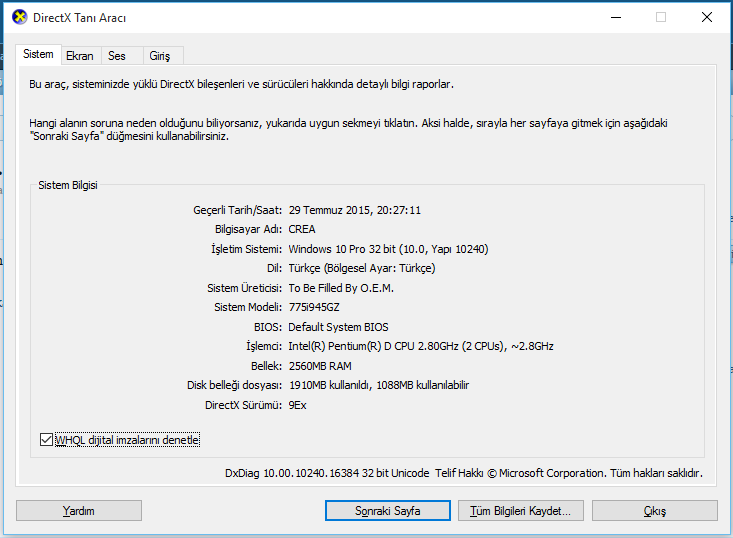Click Tüm Bilgileri Kaydet button
The width and height of the screenshot is (733, 538).
pyautogui.click(x=521, y=510)
